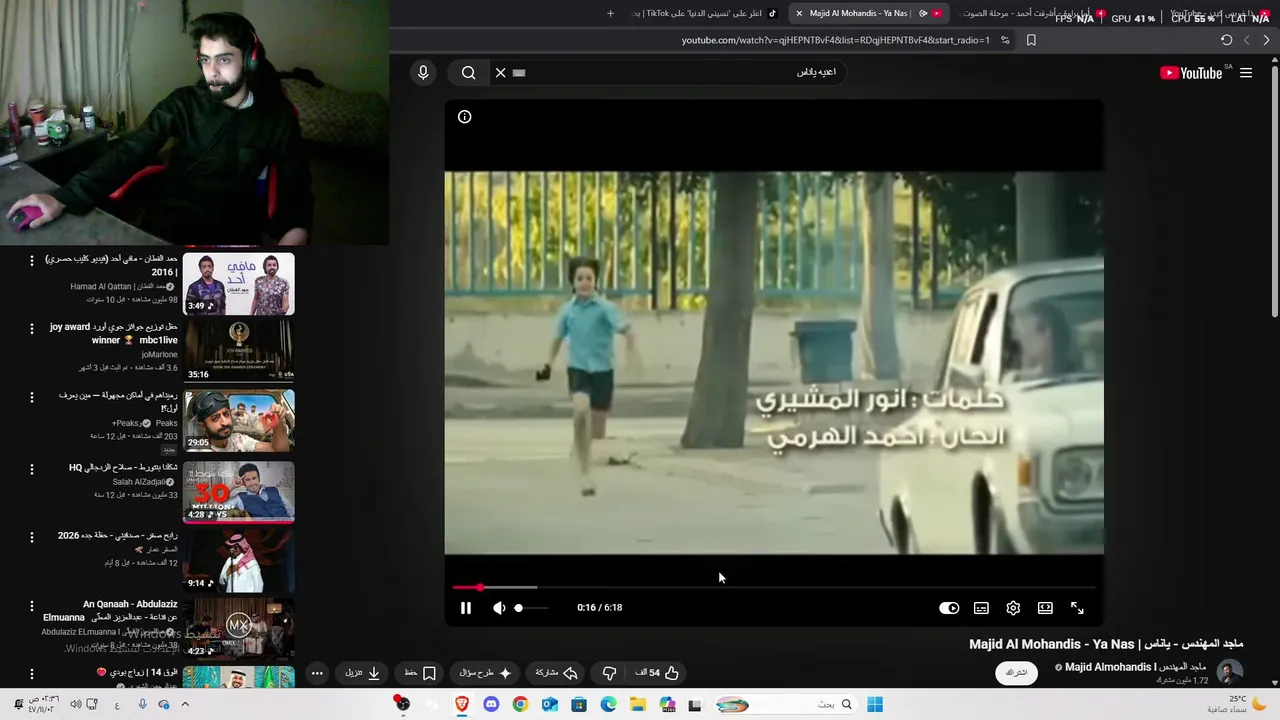Open the player settings gear
Image resolution: width=1280 pixels, height=720 pixels.
pos(1013,608)
